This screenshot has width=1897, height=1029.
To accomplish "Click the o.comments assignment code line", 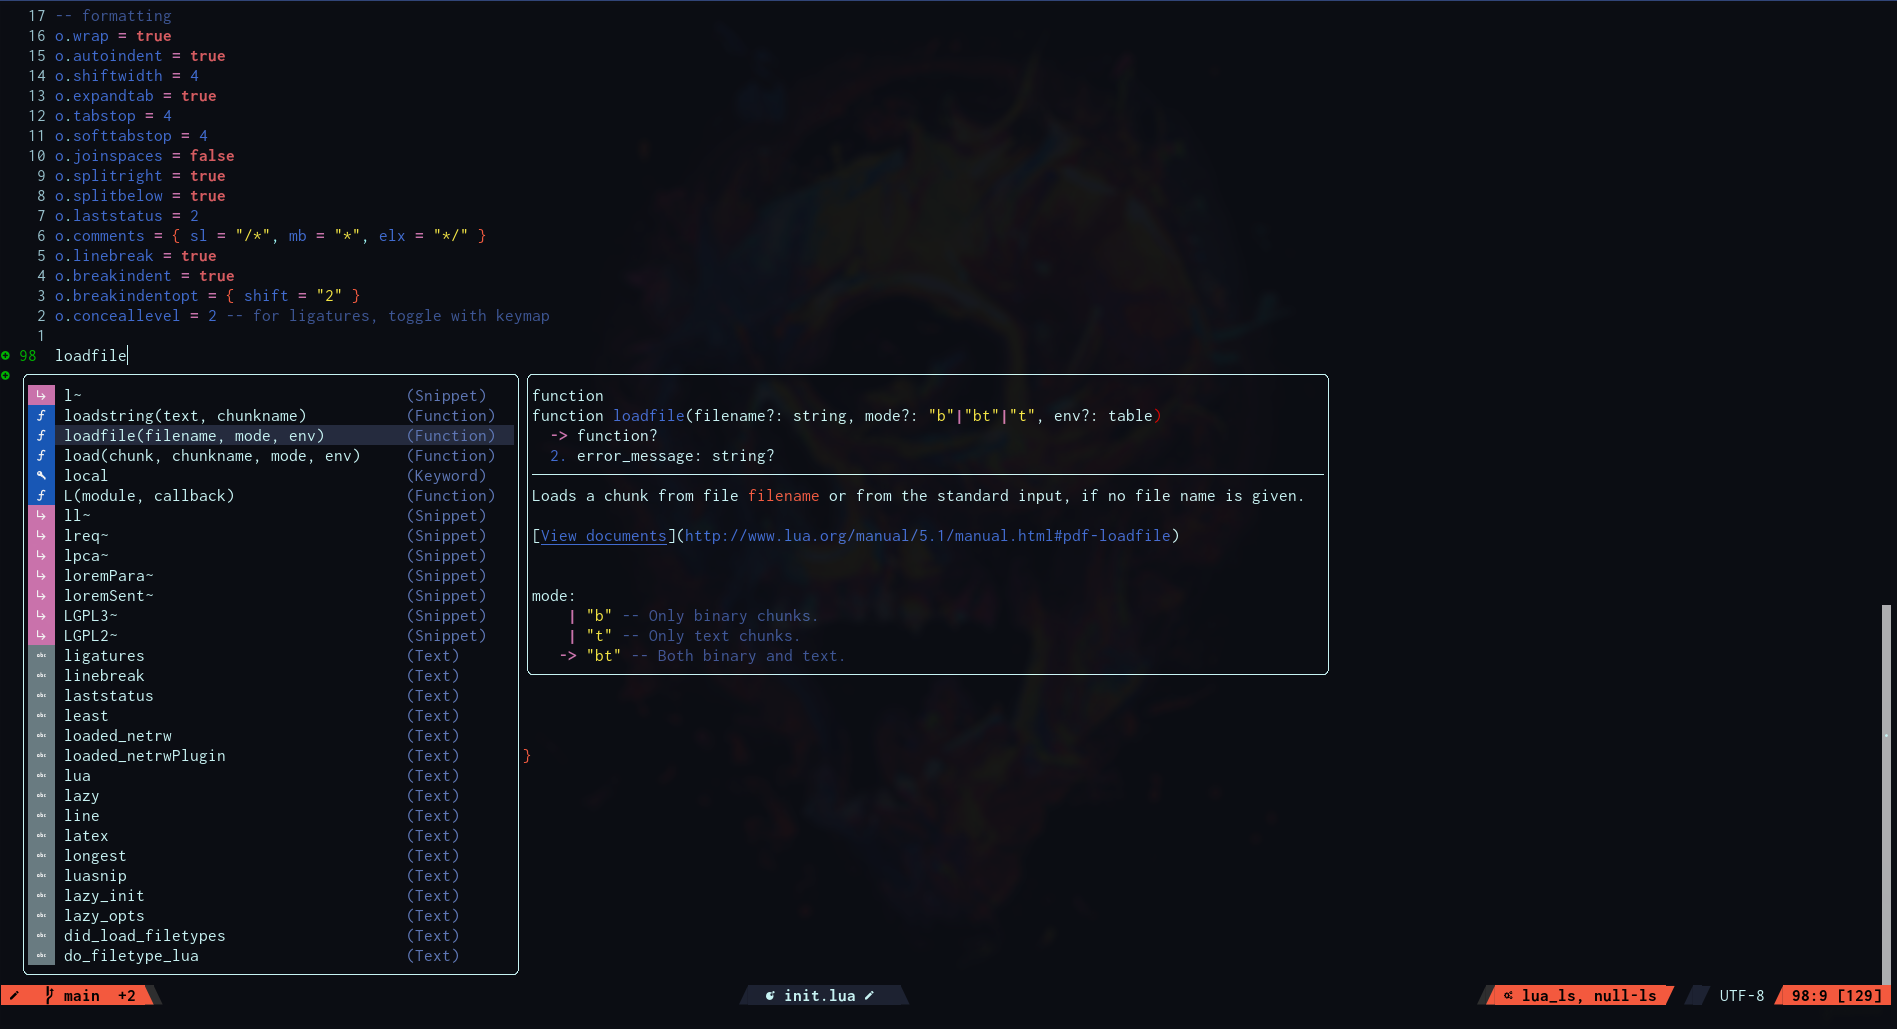I will click(270, 236).
